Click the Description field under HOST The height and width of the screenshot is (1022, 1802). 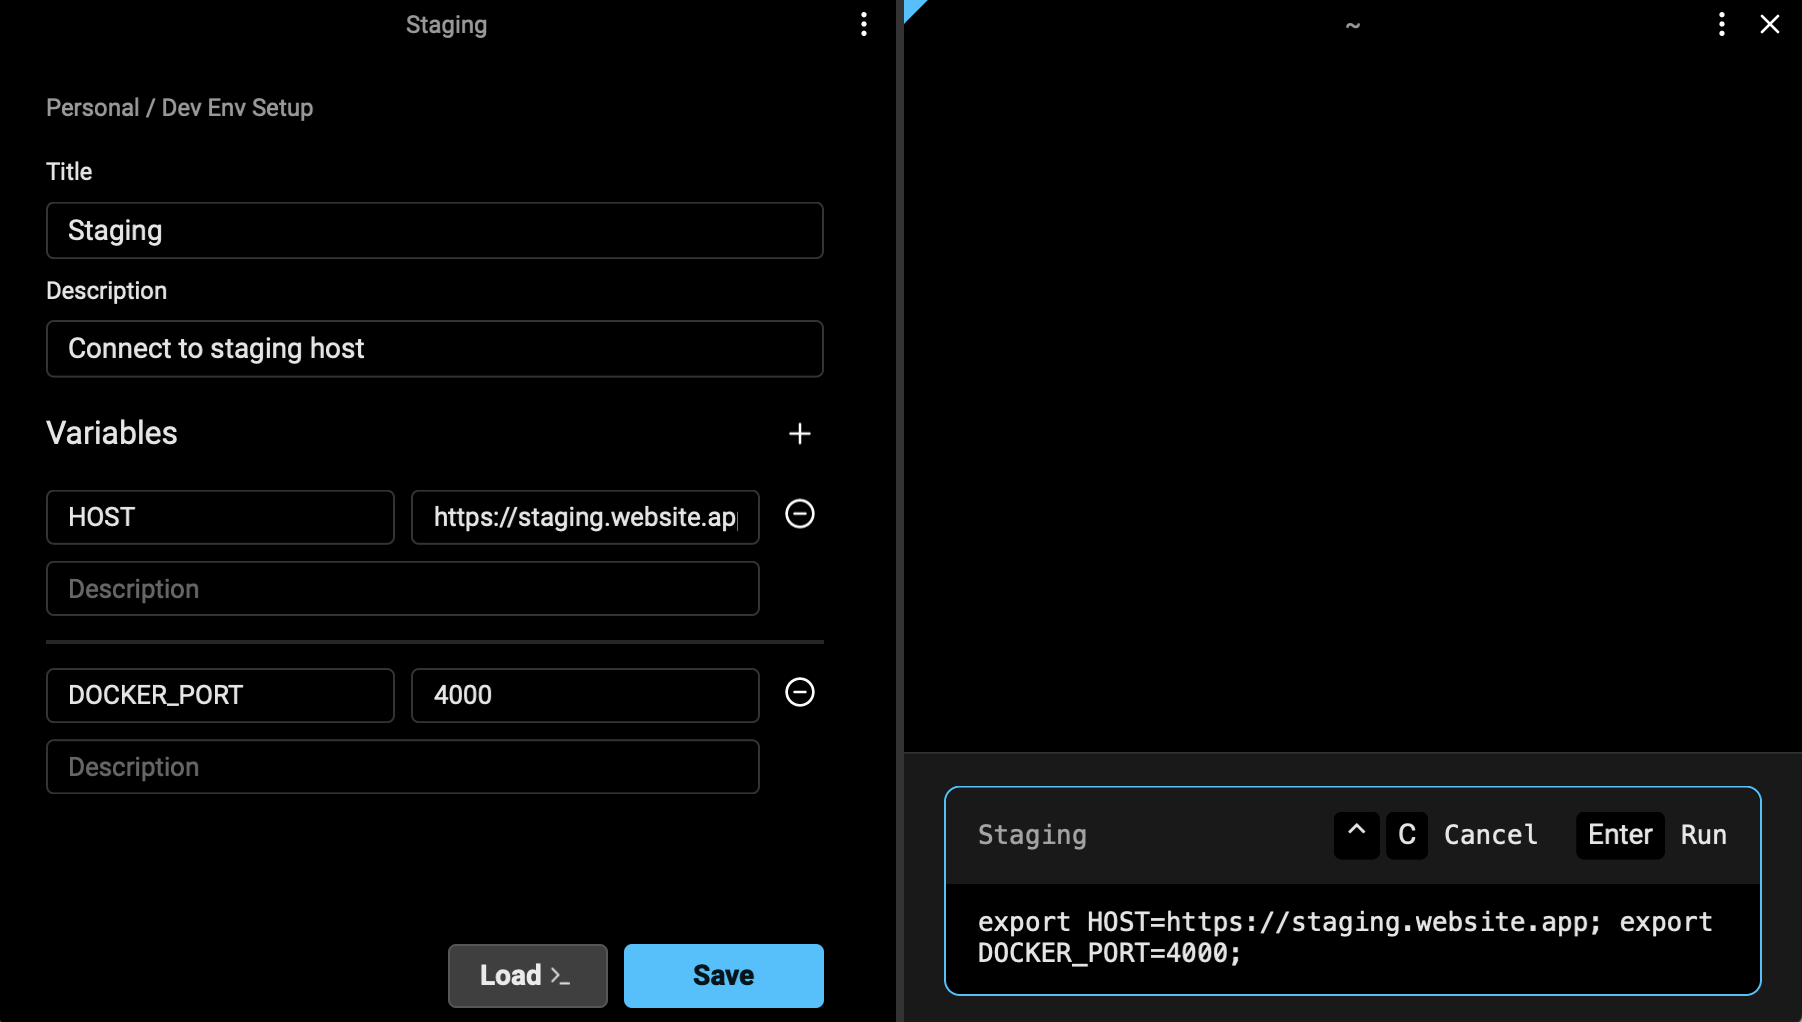coord(402,589)
